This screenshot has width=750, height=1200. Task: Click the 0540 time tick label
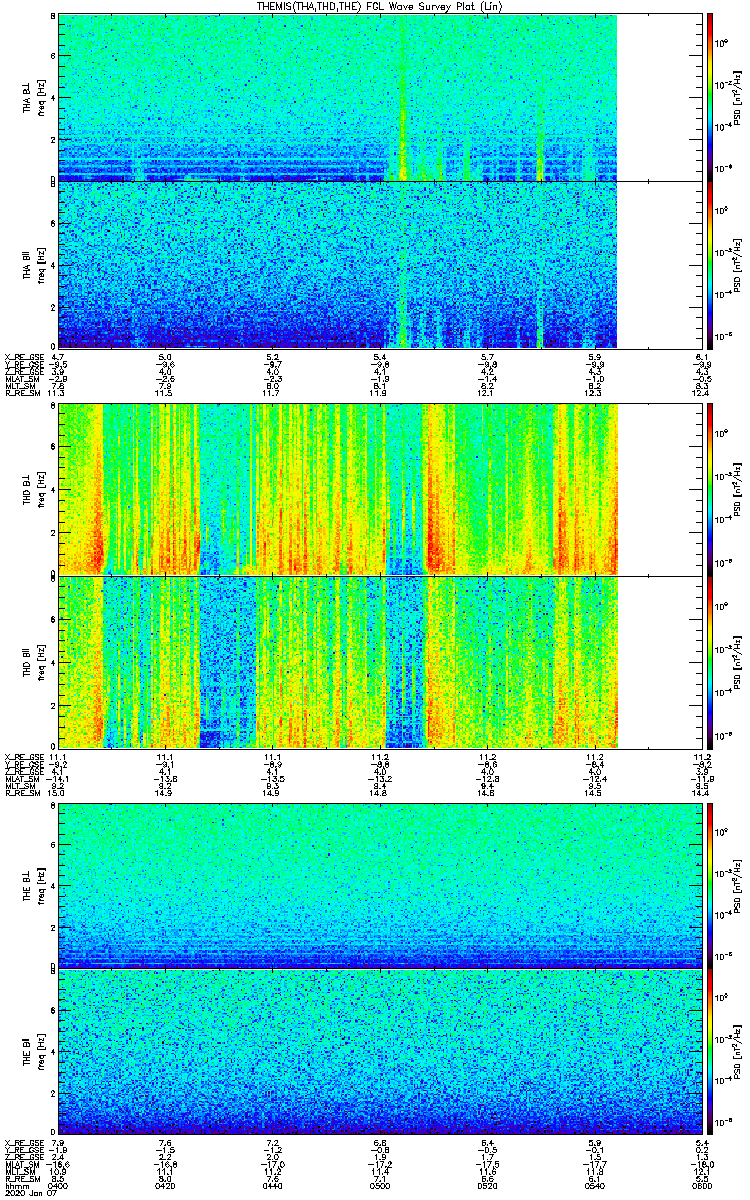click(595, 1186)
